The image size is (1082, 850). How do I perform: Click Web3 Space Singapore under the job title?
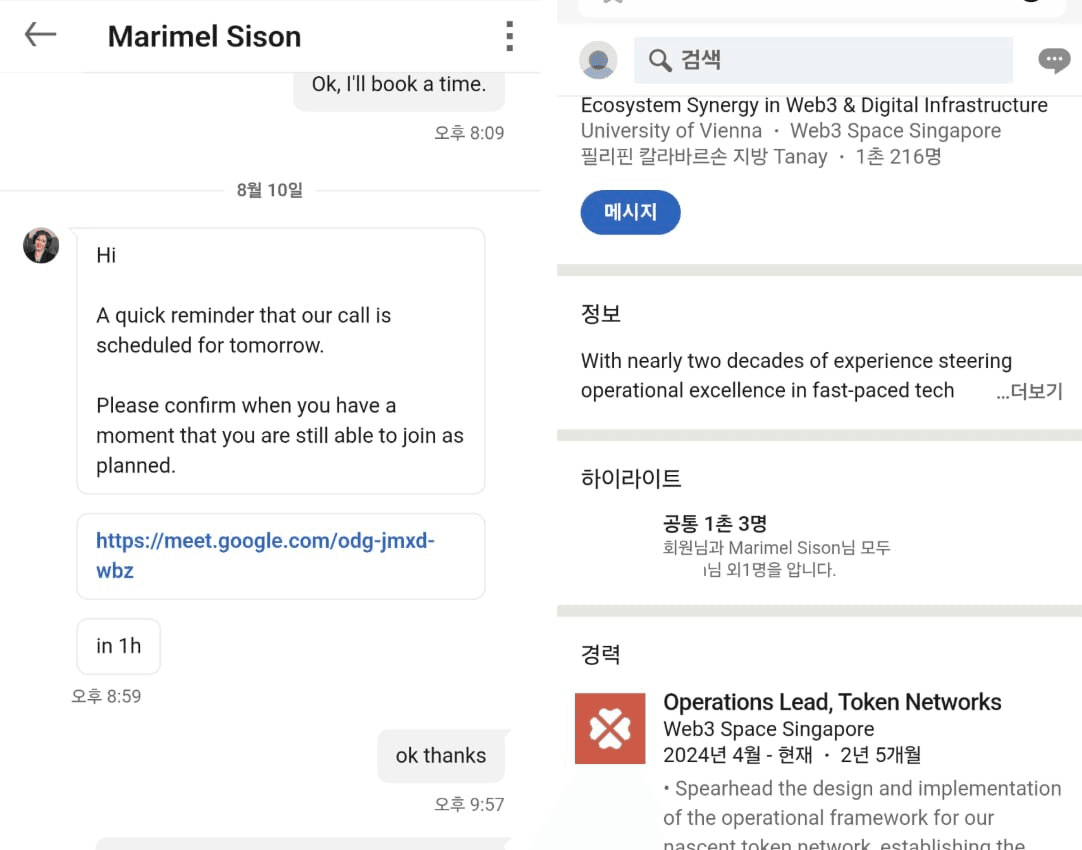click(768, 729)
